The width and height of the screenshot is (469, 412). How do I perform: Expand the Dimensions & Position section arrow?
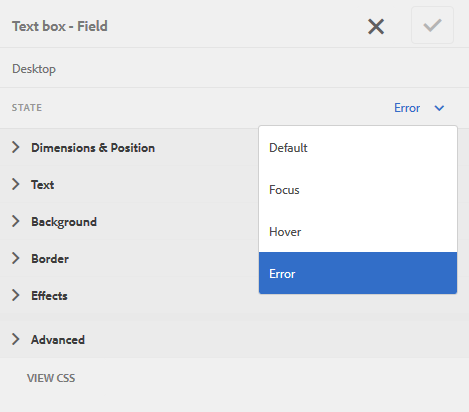[x=15, y=147]
